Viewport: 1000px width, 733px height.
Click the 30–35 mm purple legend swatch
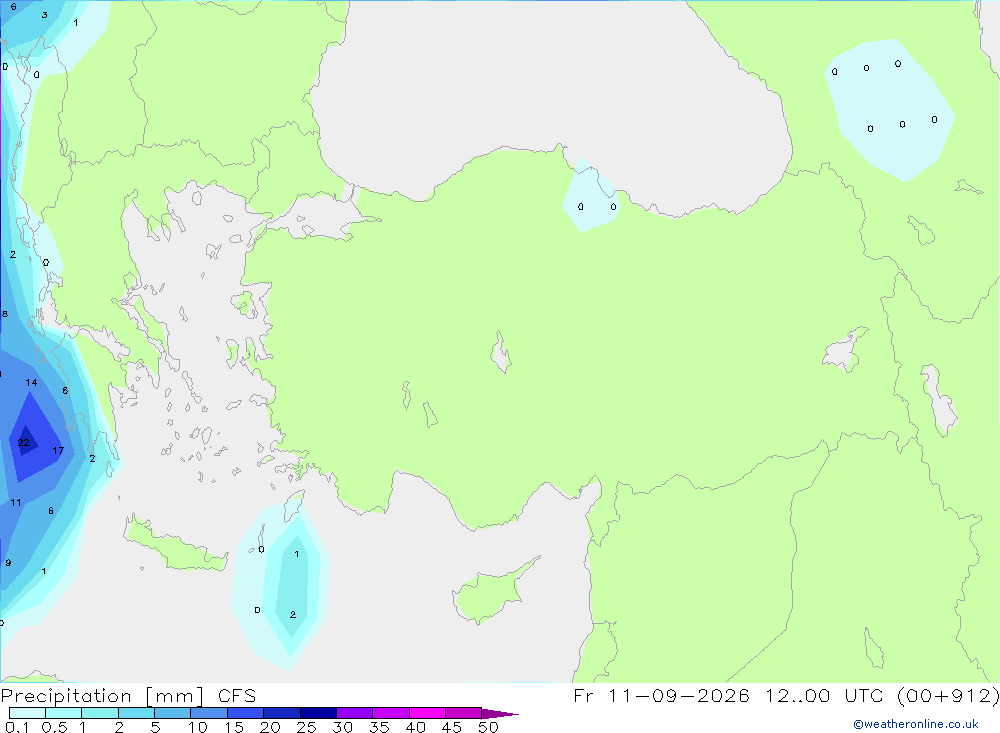(354, 713)
